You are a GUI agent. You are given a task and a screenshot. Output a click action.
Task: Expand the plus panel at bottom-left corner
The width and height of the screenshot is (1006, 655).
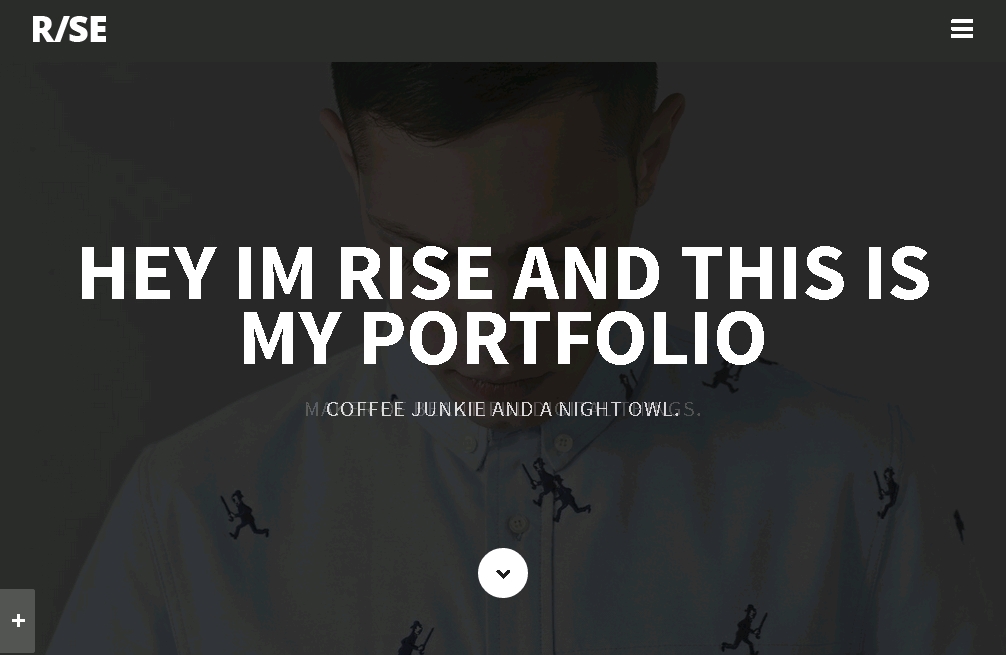click(17, 620)
